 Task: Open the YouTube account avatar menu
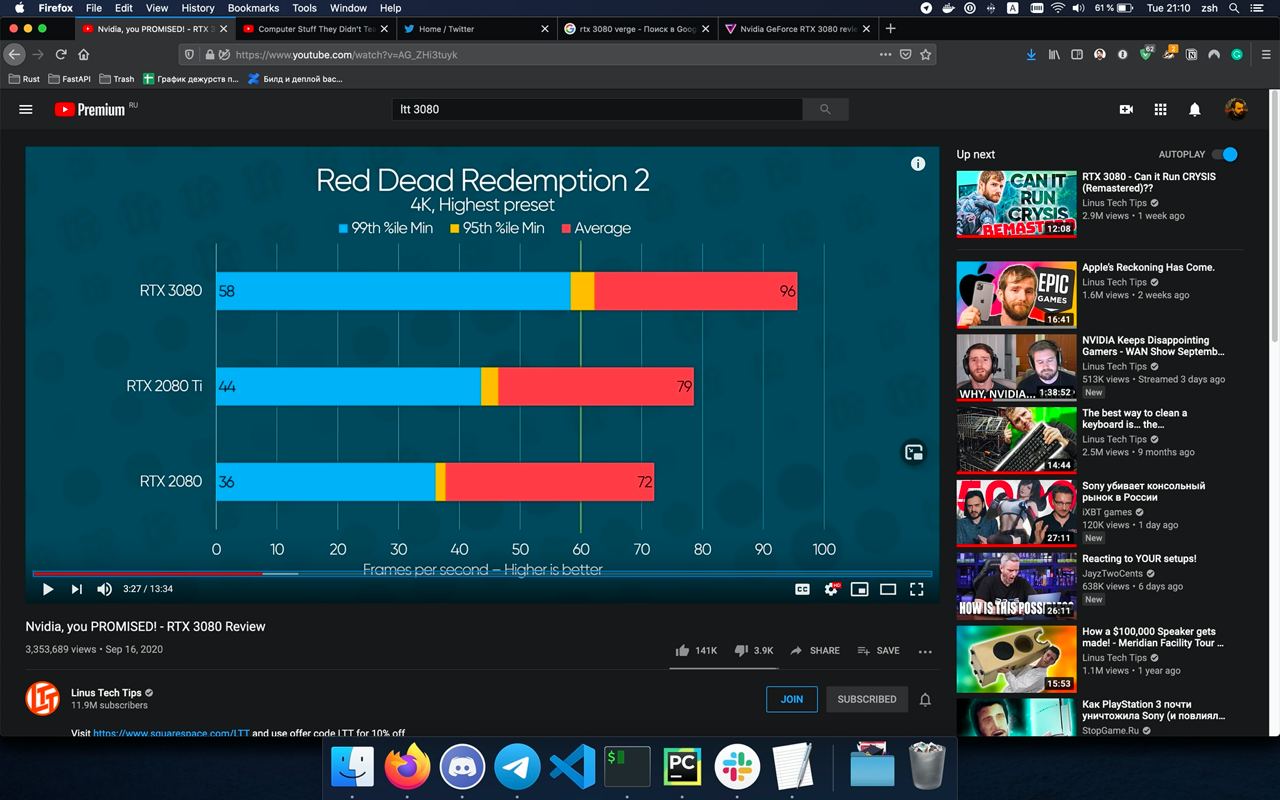(x=1236, y=109)
